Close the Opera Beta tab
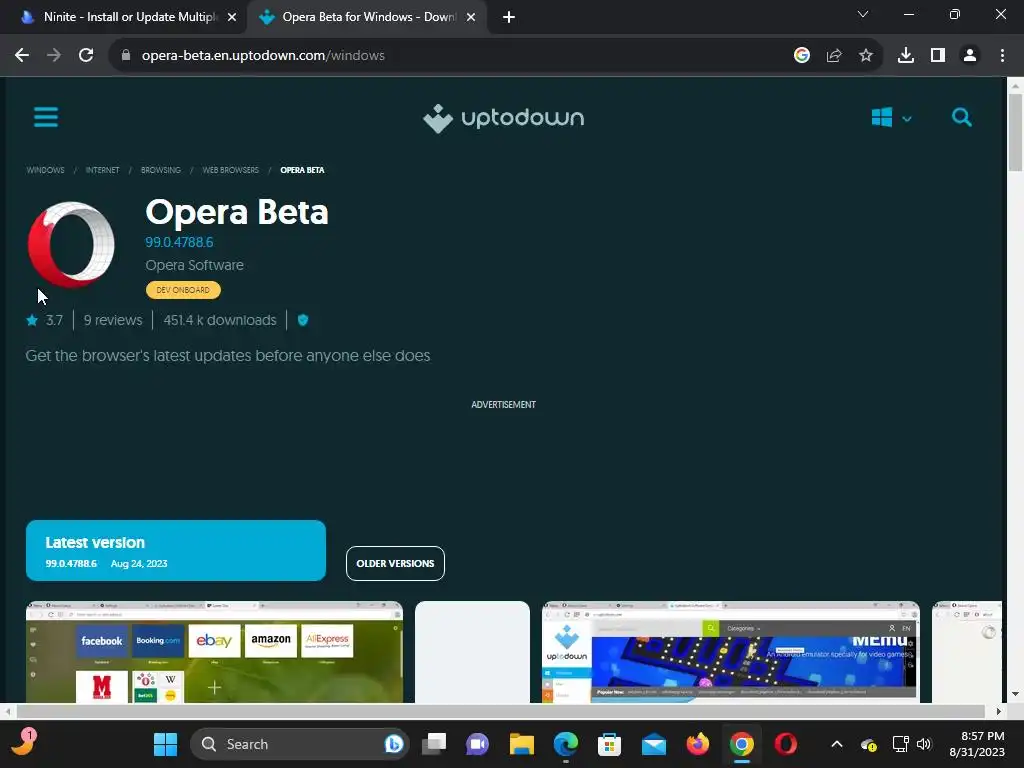1024x768 pixels. coord(471,18)
